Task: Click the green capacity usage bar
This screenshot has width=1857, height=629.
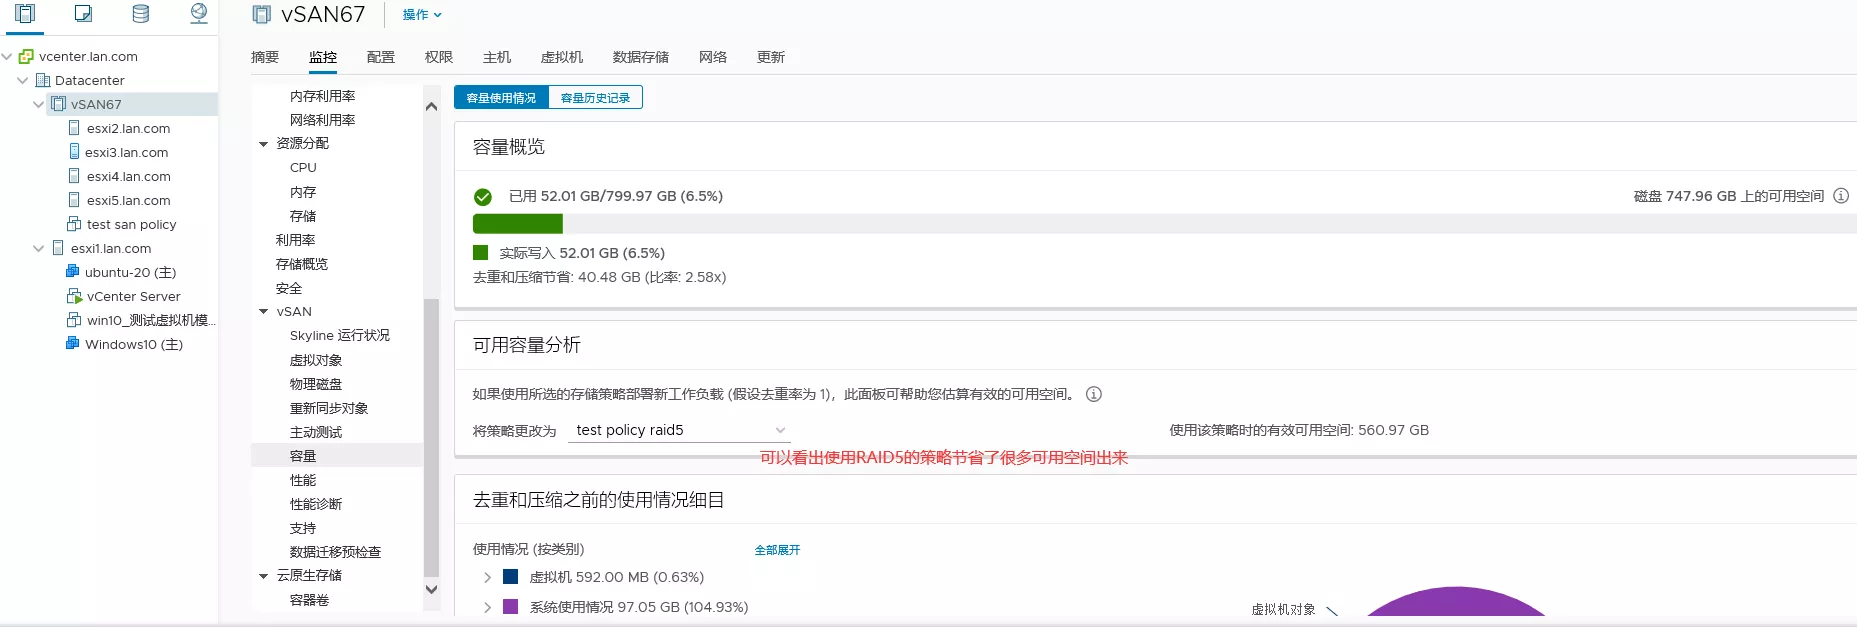Action: click(517, 224)
